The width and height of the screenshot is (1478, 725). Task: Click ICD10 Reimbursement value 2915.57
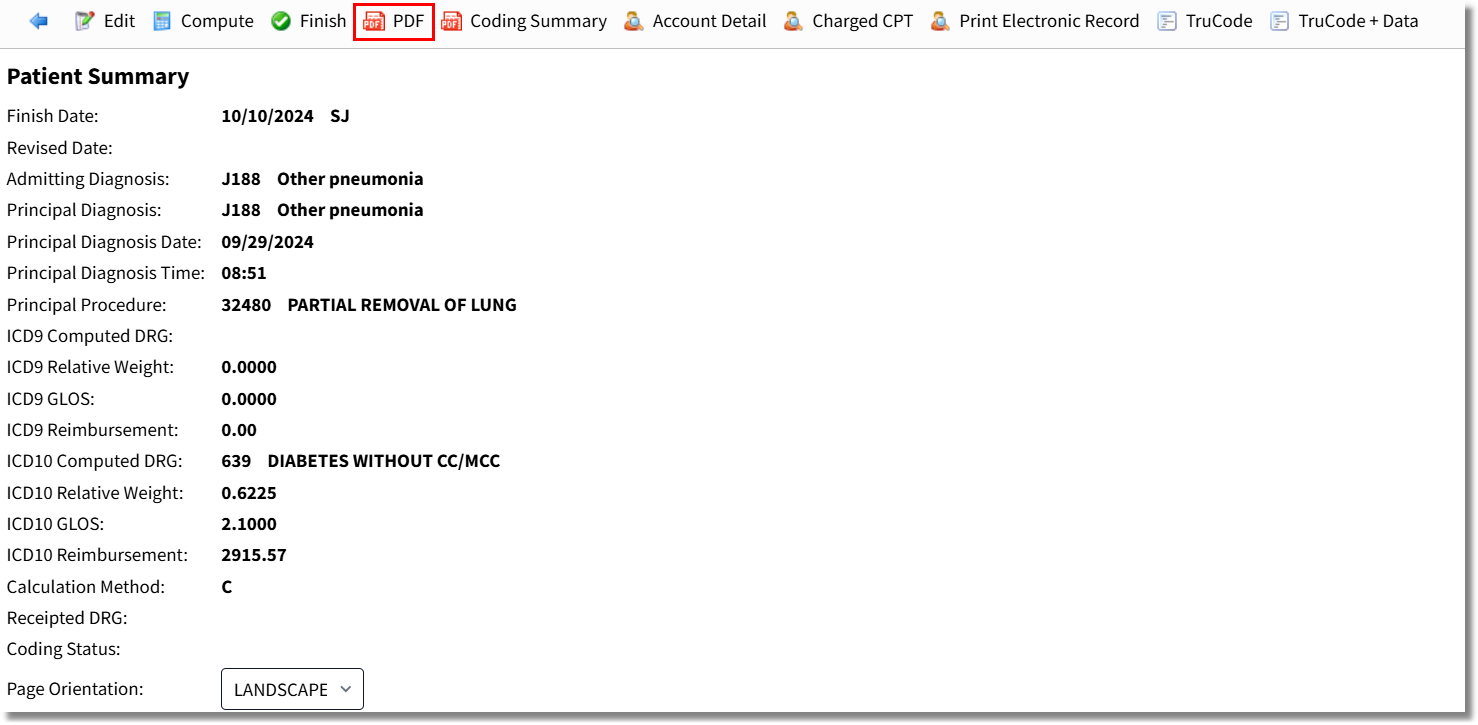click(x=254, y=555)
